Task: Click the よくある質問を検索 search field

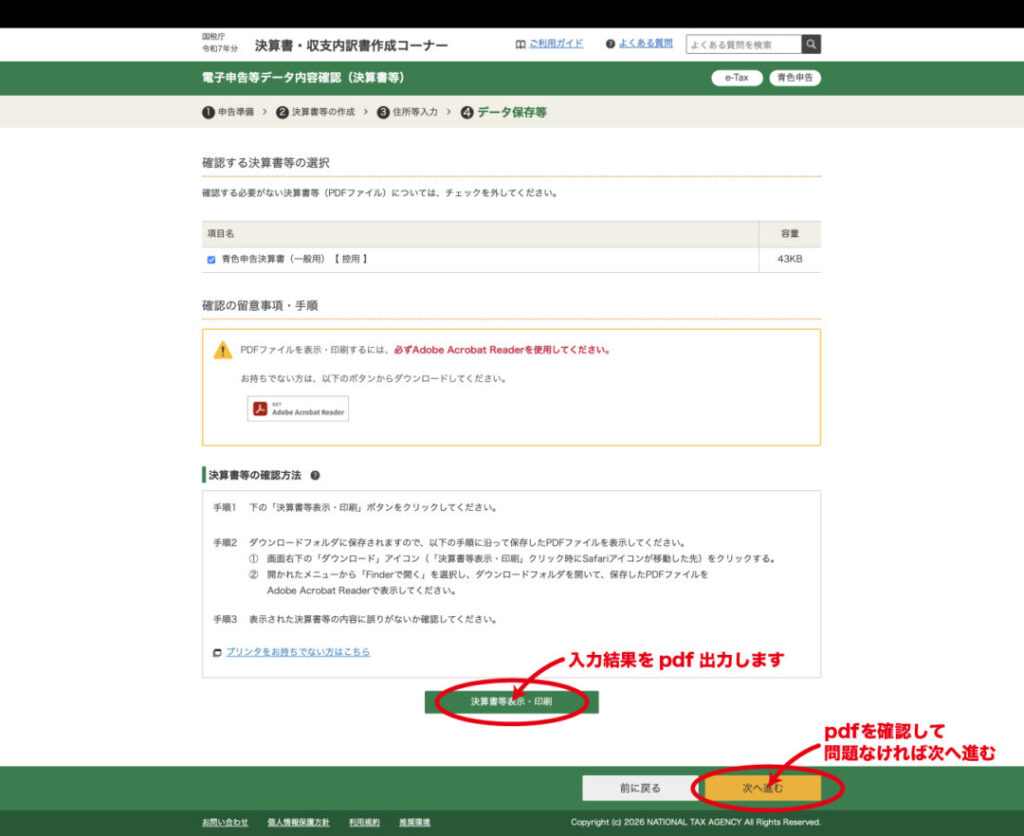Action: 743,45
